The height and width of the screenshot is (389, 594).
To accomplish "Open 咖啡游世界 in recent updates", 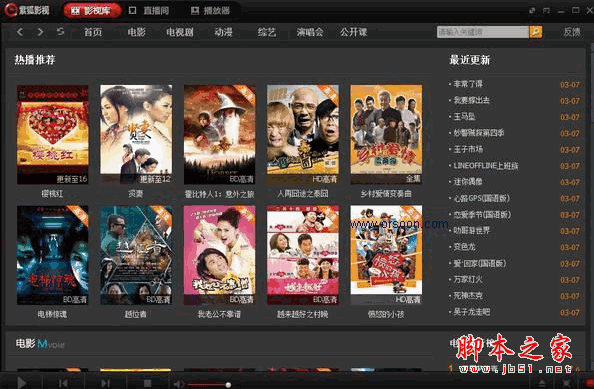I will point(472,230).
